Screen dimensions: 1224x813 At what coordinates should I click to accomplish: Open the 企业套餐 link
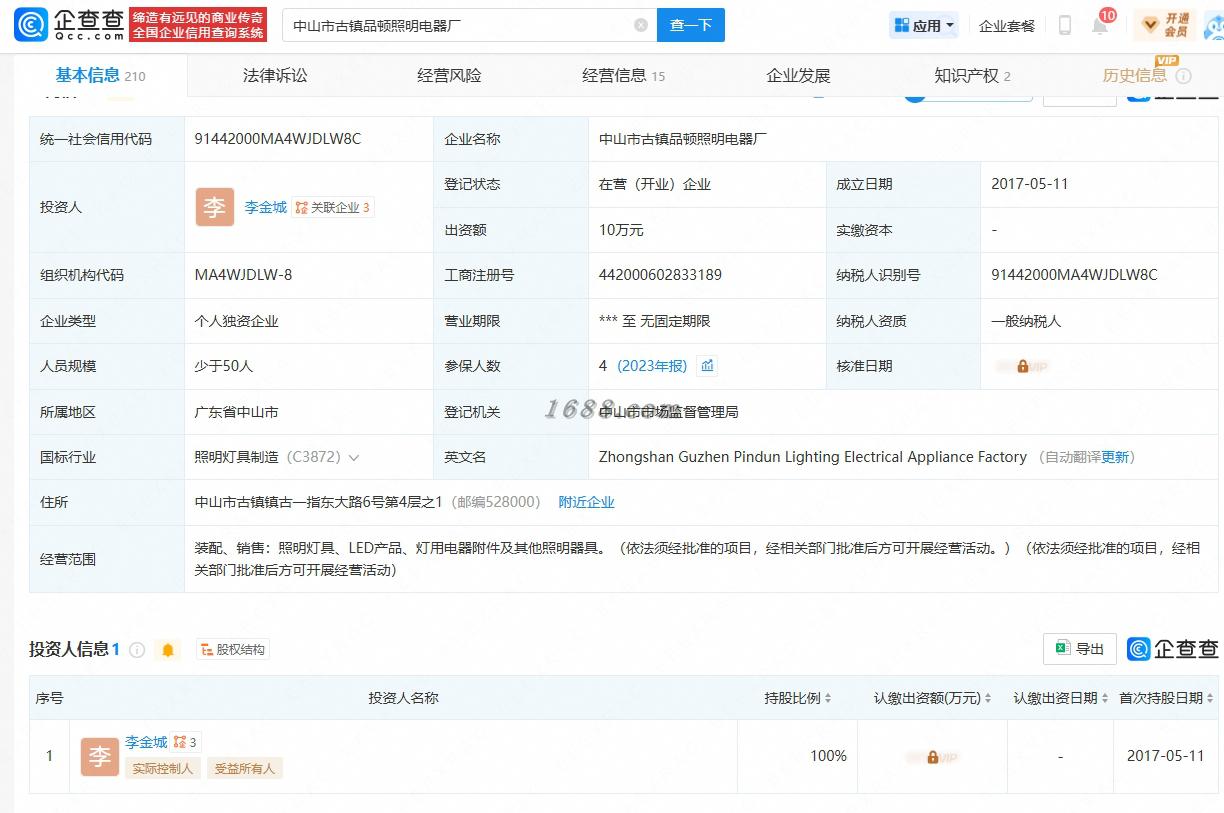(x=1007, y=26)
